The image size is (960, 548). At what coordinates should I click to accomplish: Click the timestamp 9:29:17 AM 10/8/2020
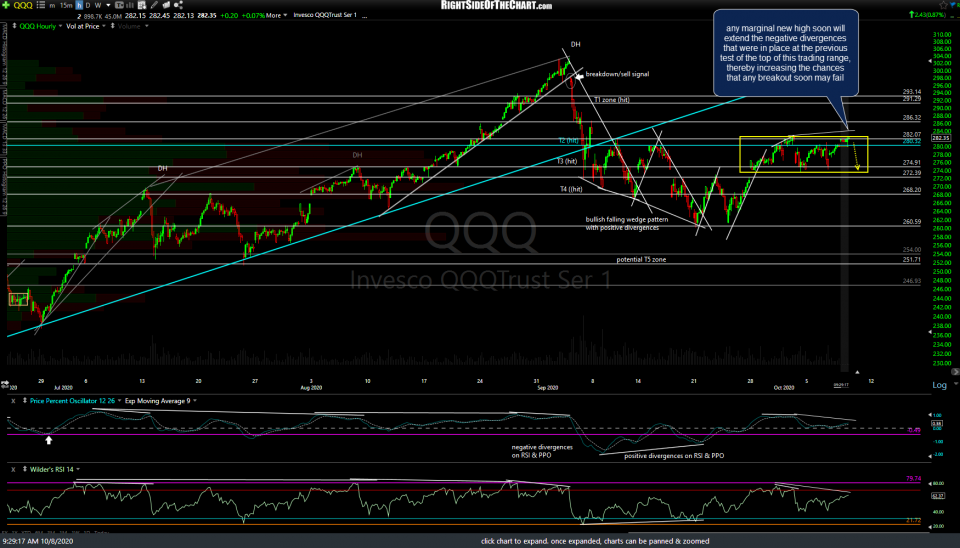(38, 541)
